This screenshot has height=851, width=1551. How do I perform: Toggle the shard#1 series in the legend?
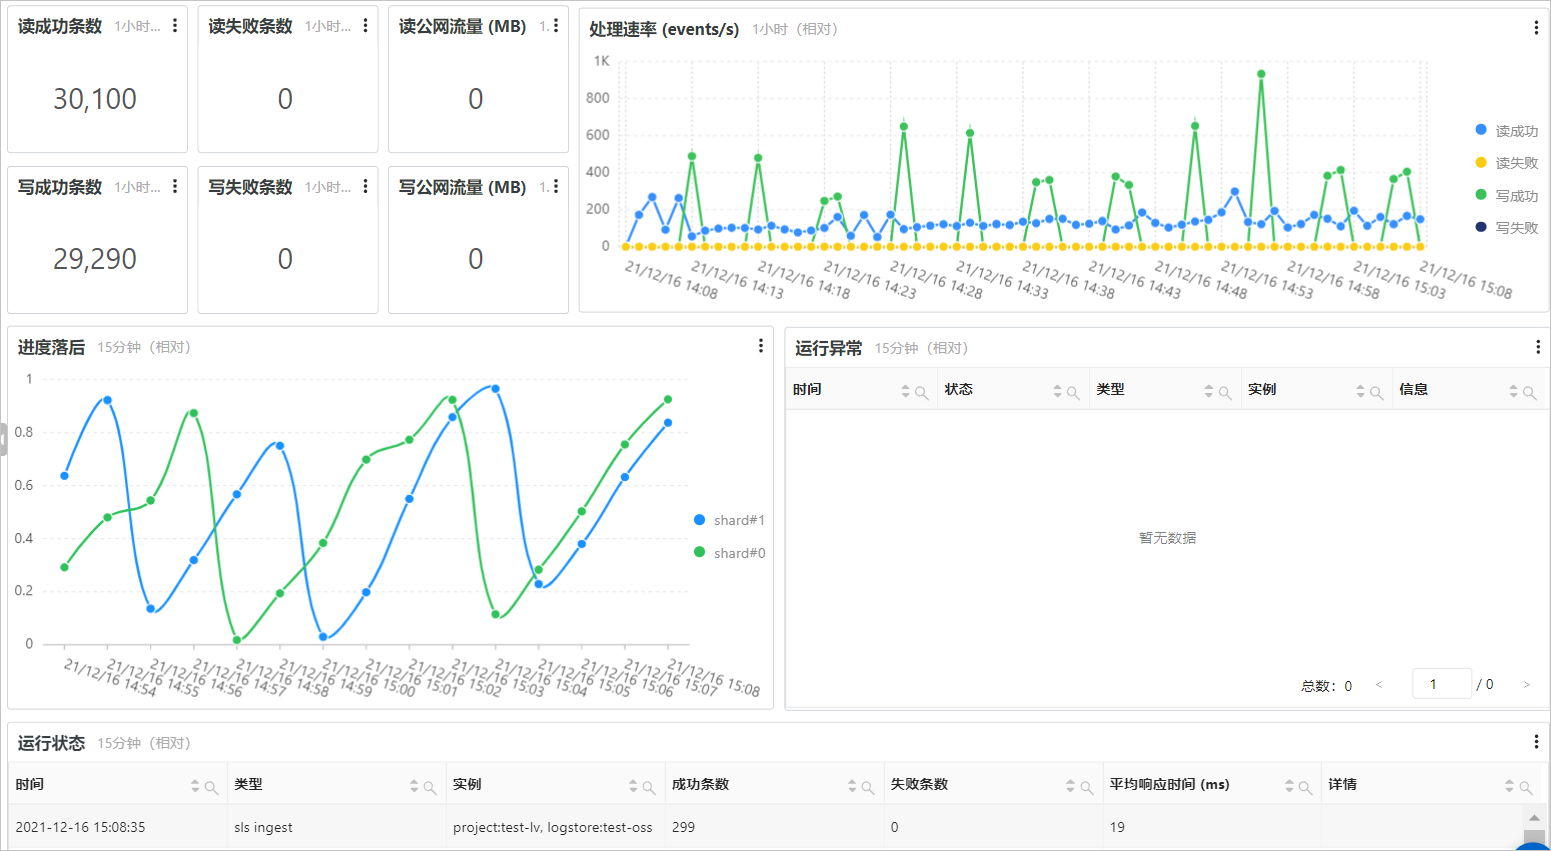pyautogui.click(x=729, y=520)
